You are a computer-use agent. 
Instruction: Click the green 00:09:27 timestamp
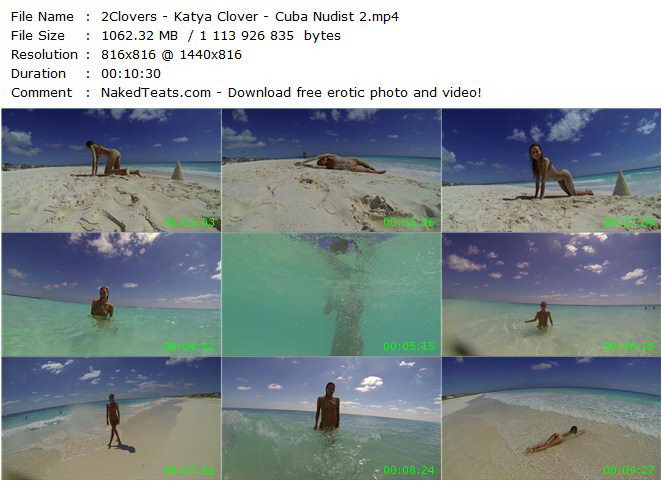click(629, 470)
